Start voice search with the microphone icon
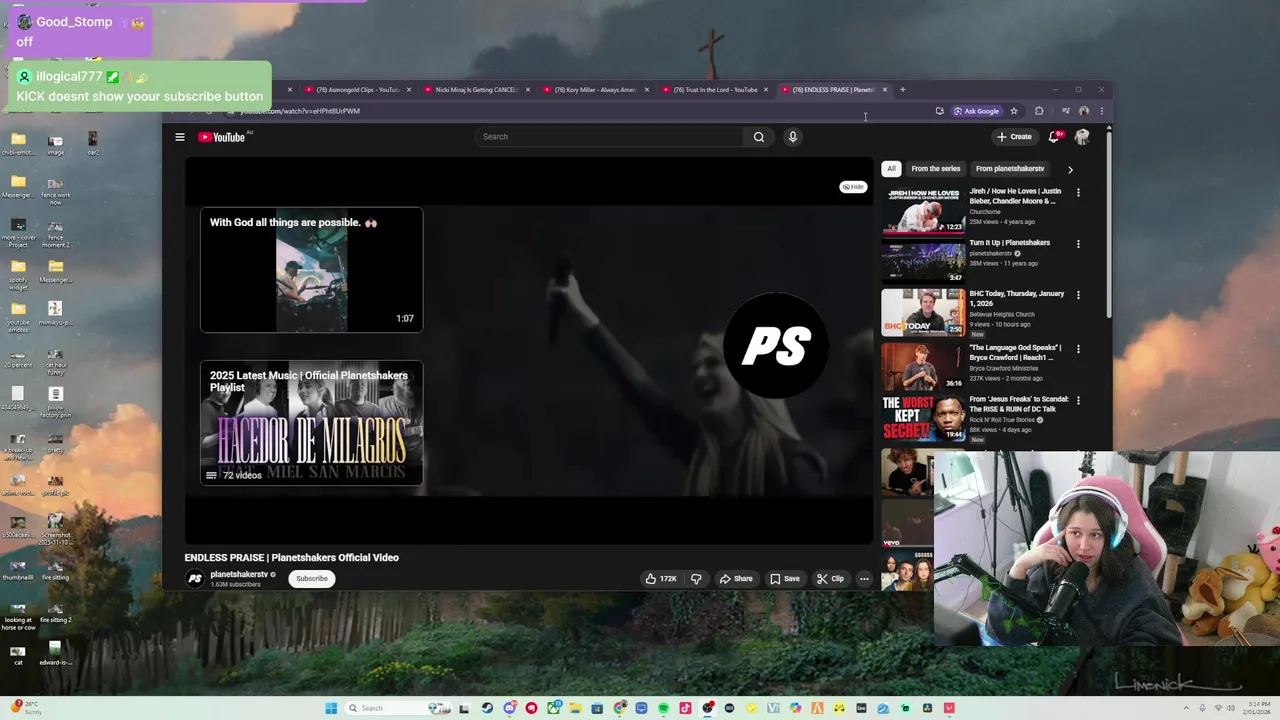This screenshot has width=1280, height=720. 792,137
